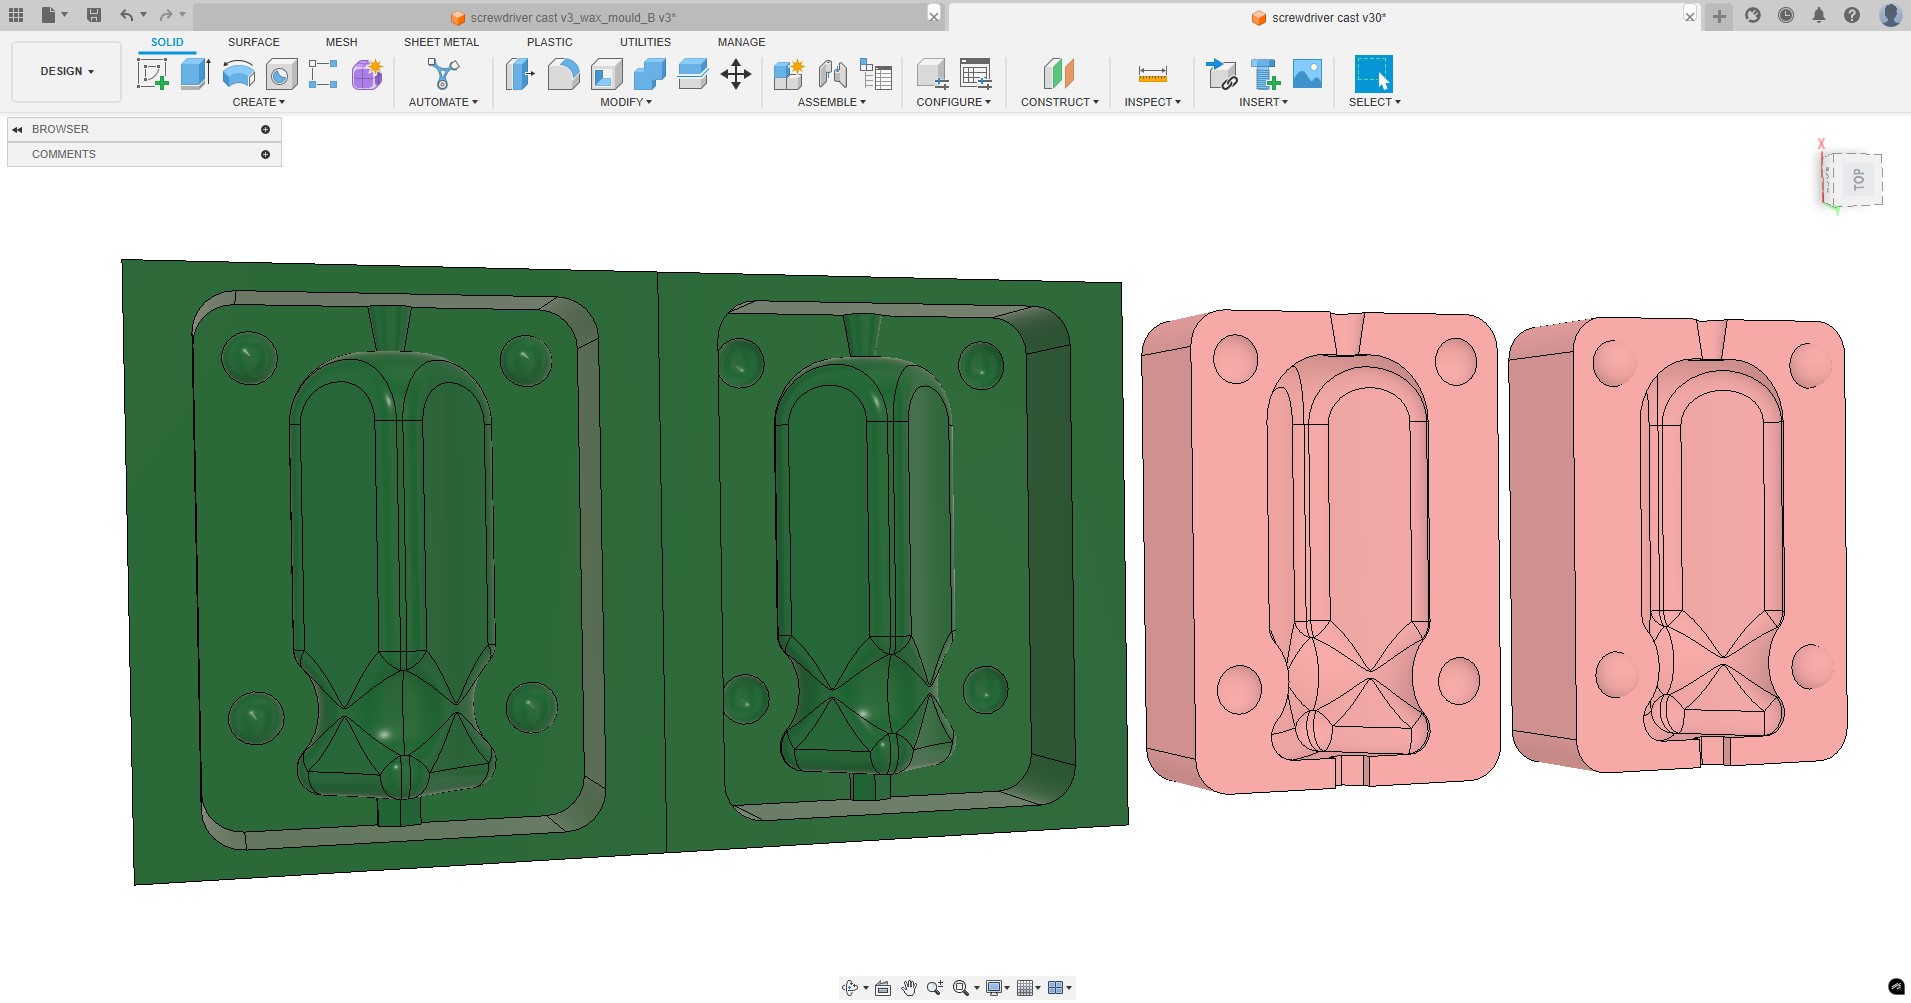Open the File menu icon
Screen dimensions: 1911x1003
tap(49, 15)
